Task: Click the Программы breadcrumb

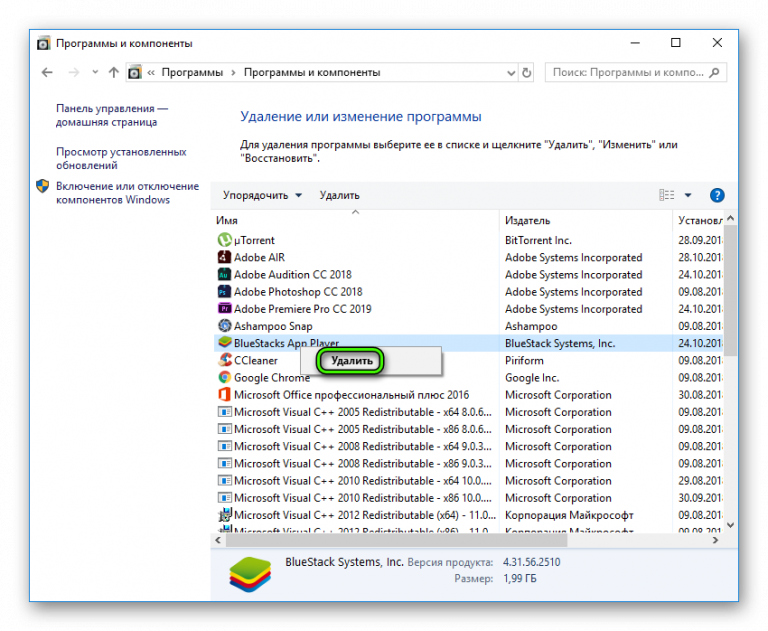Action: pyautogui.click(x=192, y=73)
